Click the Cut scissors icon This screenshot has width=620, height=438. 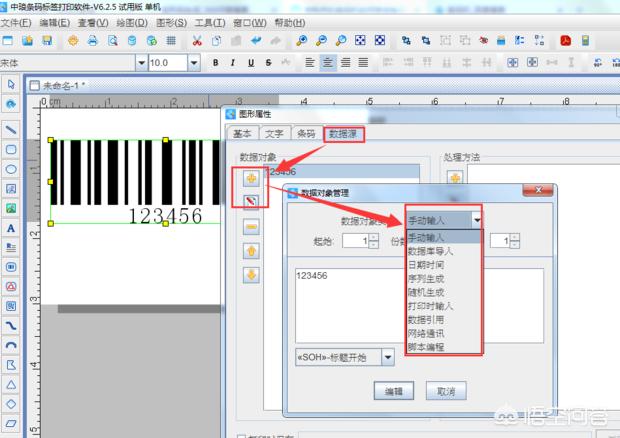197,41
